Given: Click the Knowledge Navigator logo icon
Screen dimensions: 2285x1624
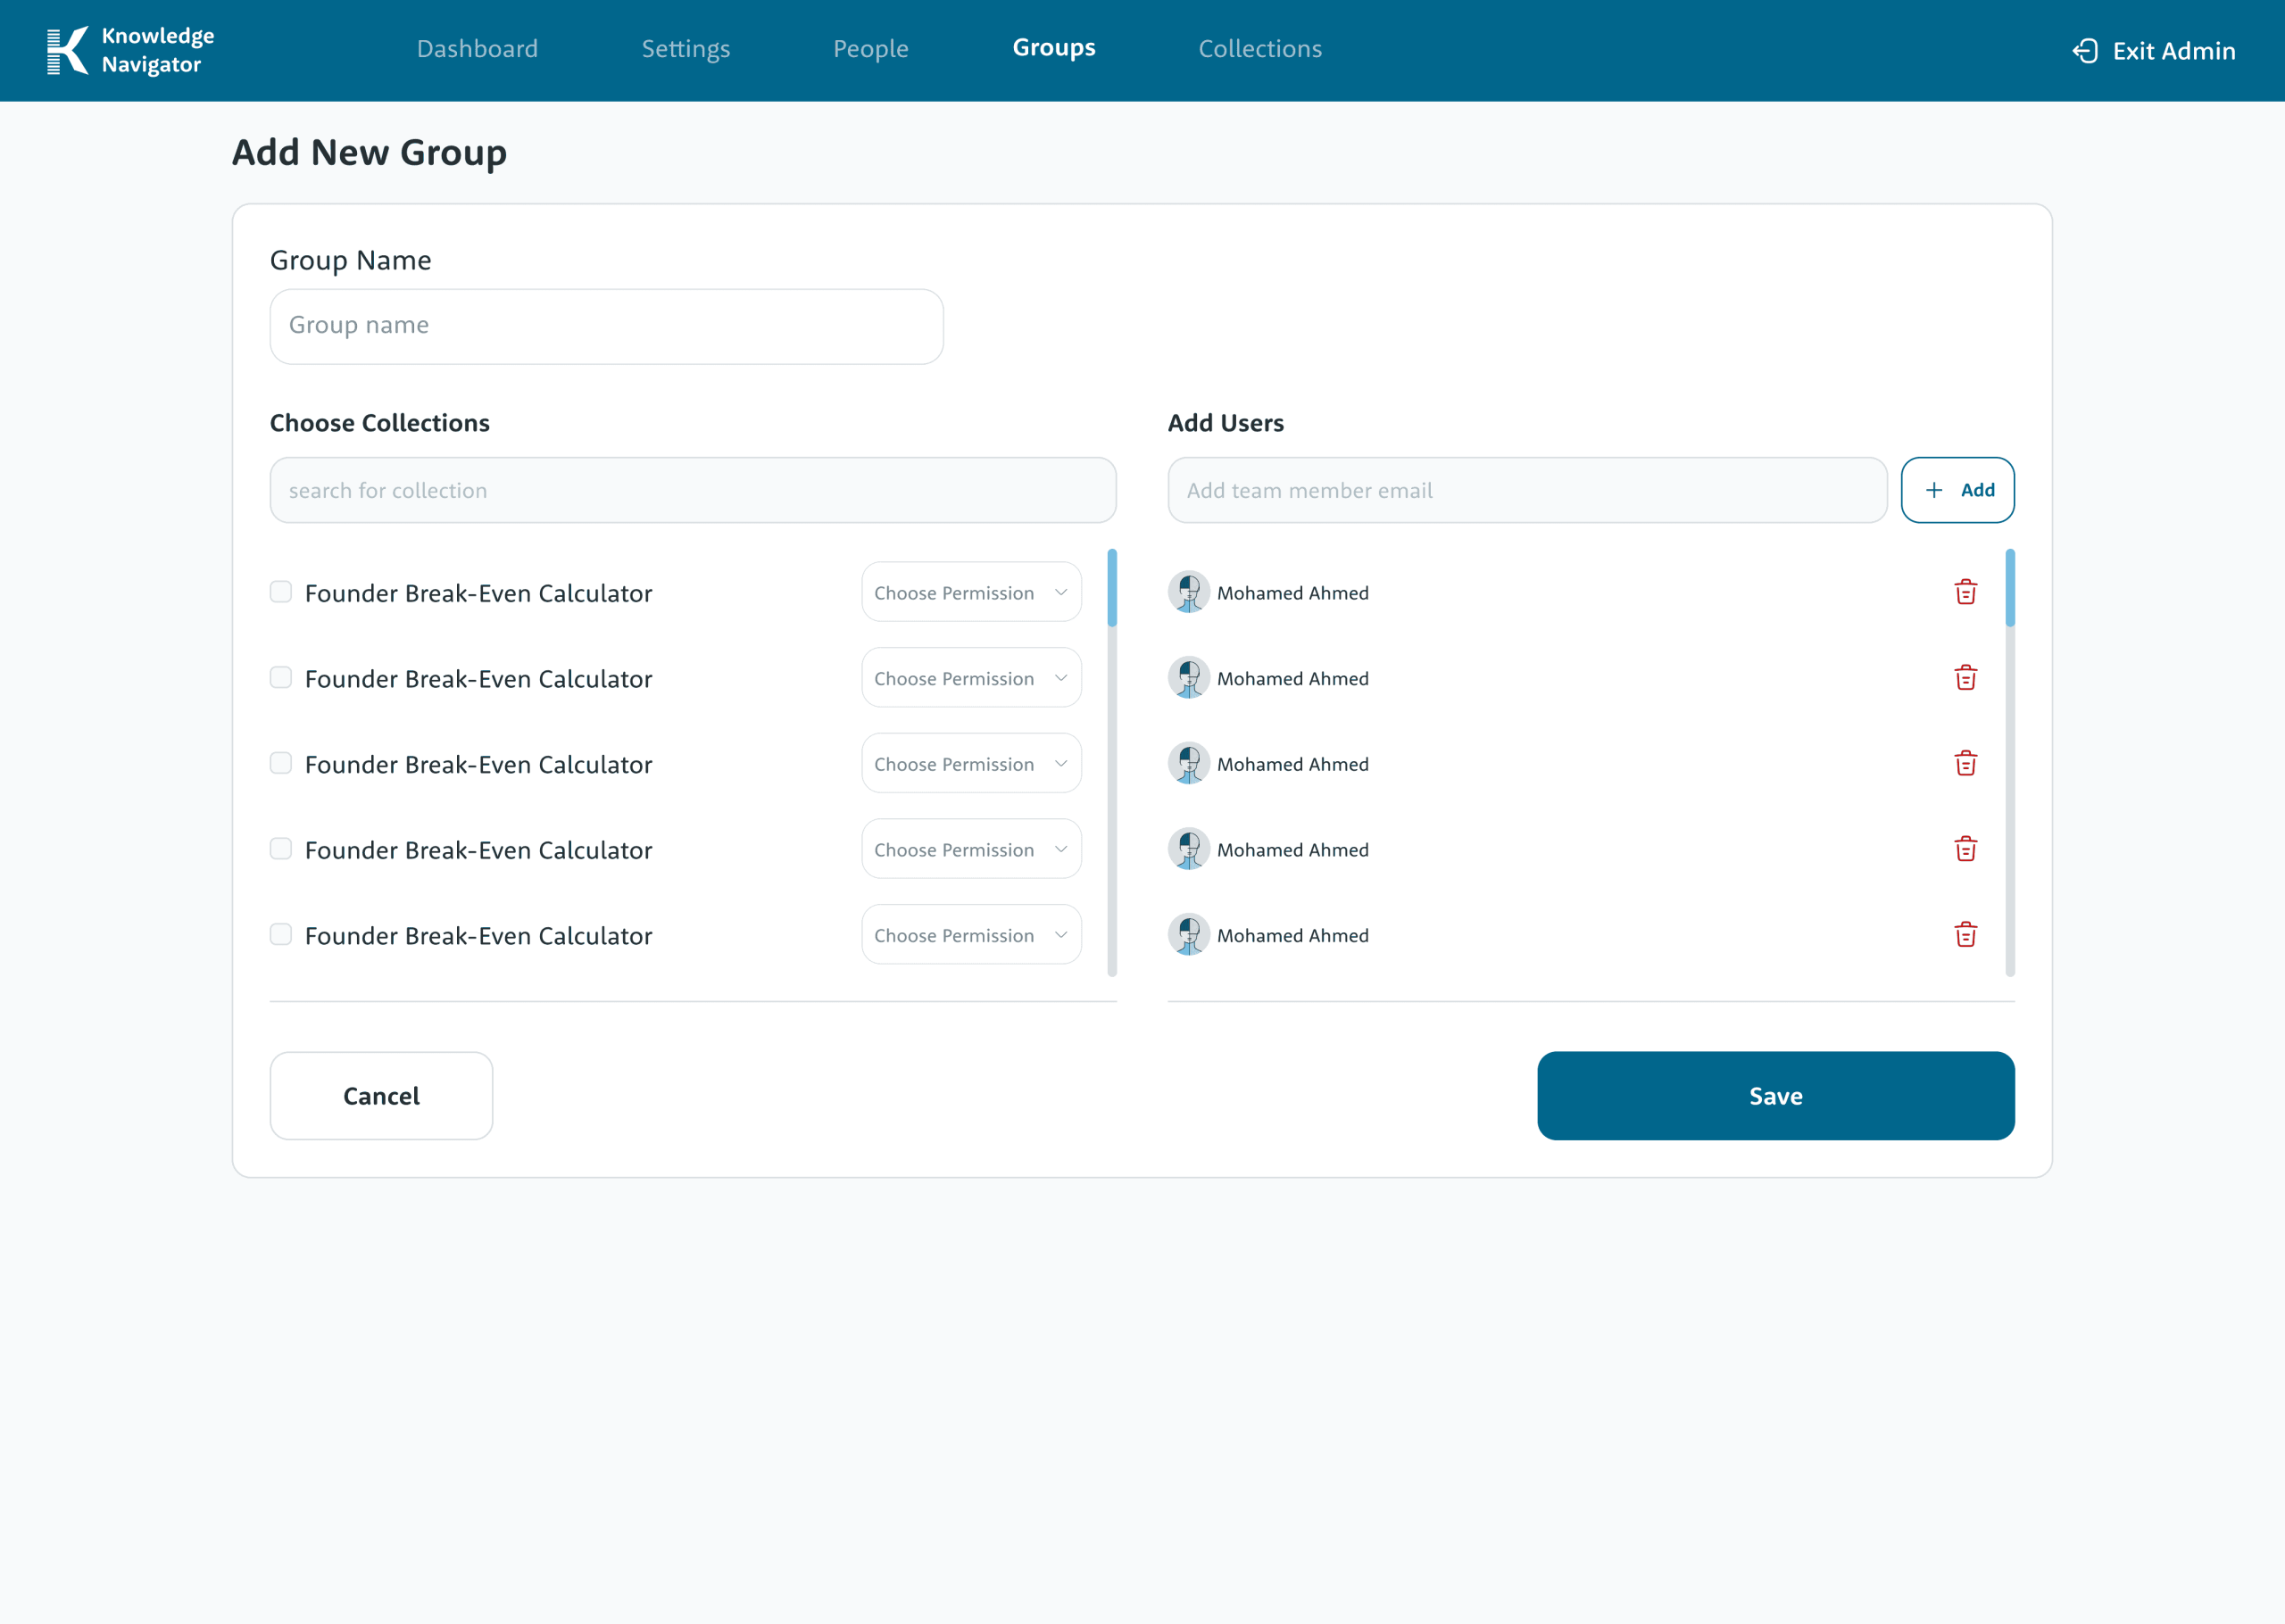Looking at the screenshot, I should pyautogui.click(x=67, y=50).
